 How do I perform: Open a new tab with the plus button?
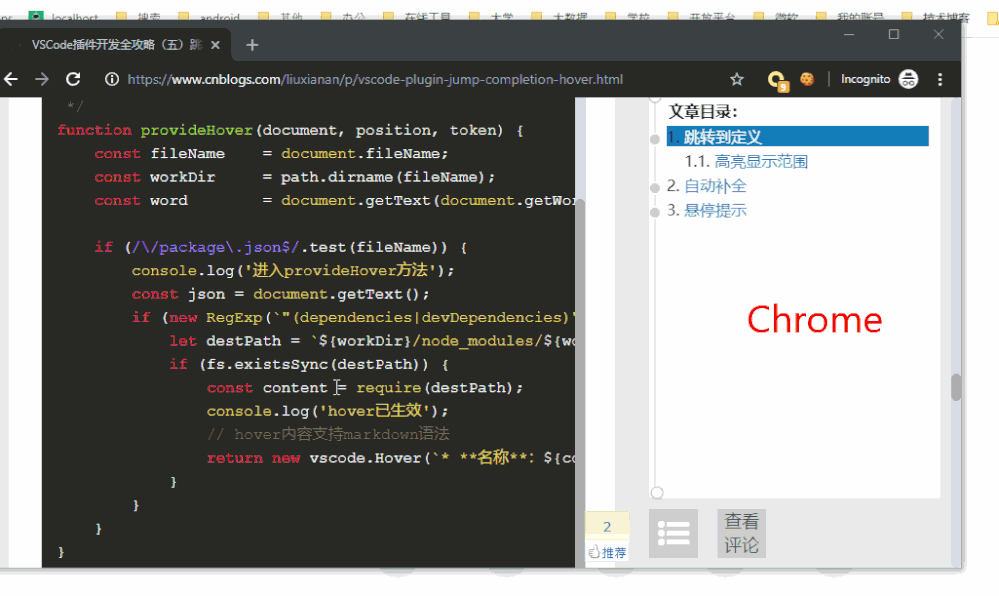click(252, 45)
